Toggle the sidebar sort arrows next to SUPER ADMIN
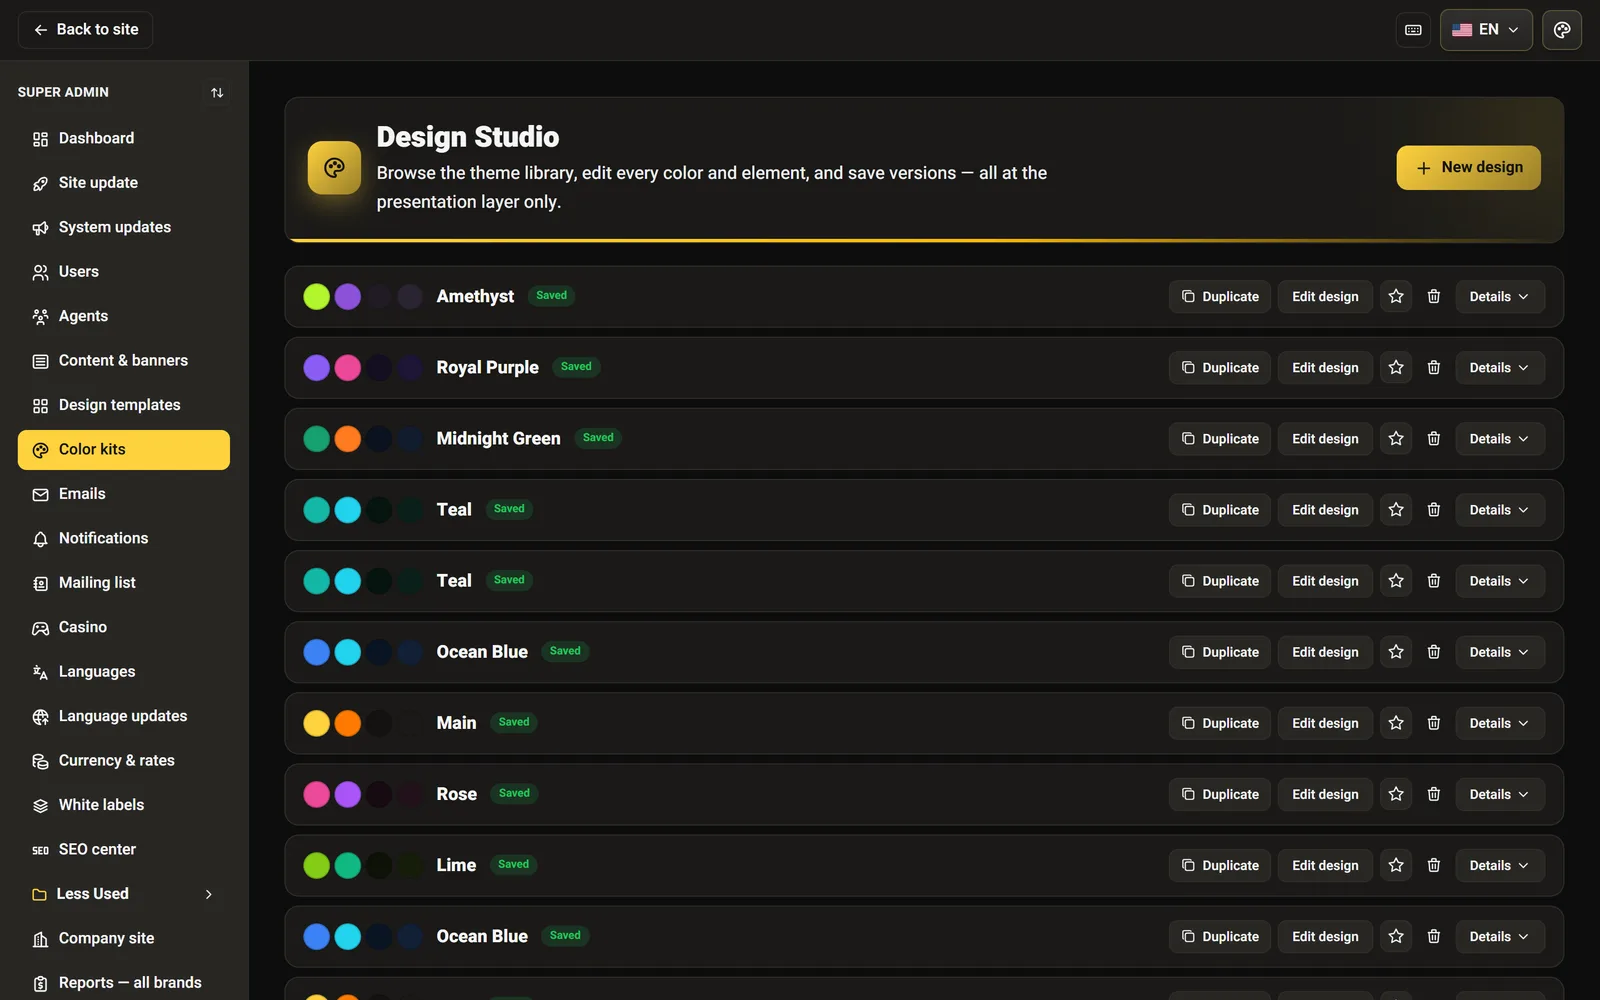The height and width of the screenshot is (1000, 1600). pos(217,93)
